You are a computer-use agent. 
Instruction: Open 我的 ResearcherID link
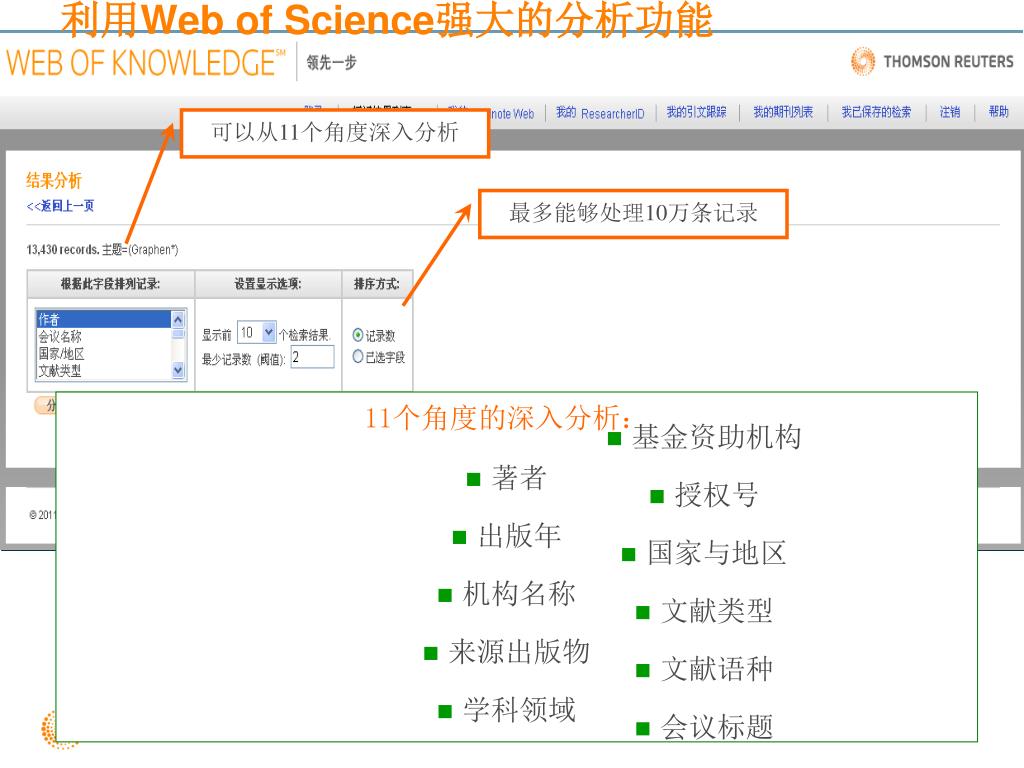[600, 113]
